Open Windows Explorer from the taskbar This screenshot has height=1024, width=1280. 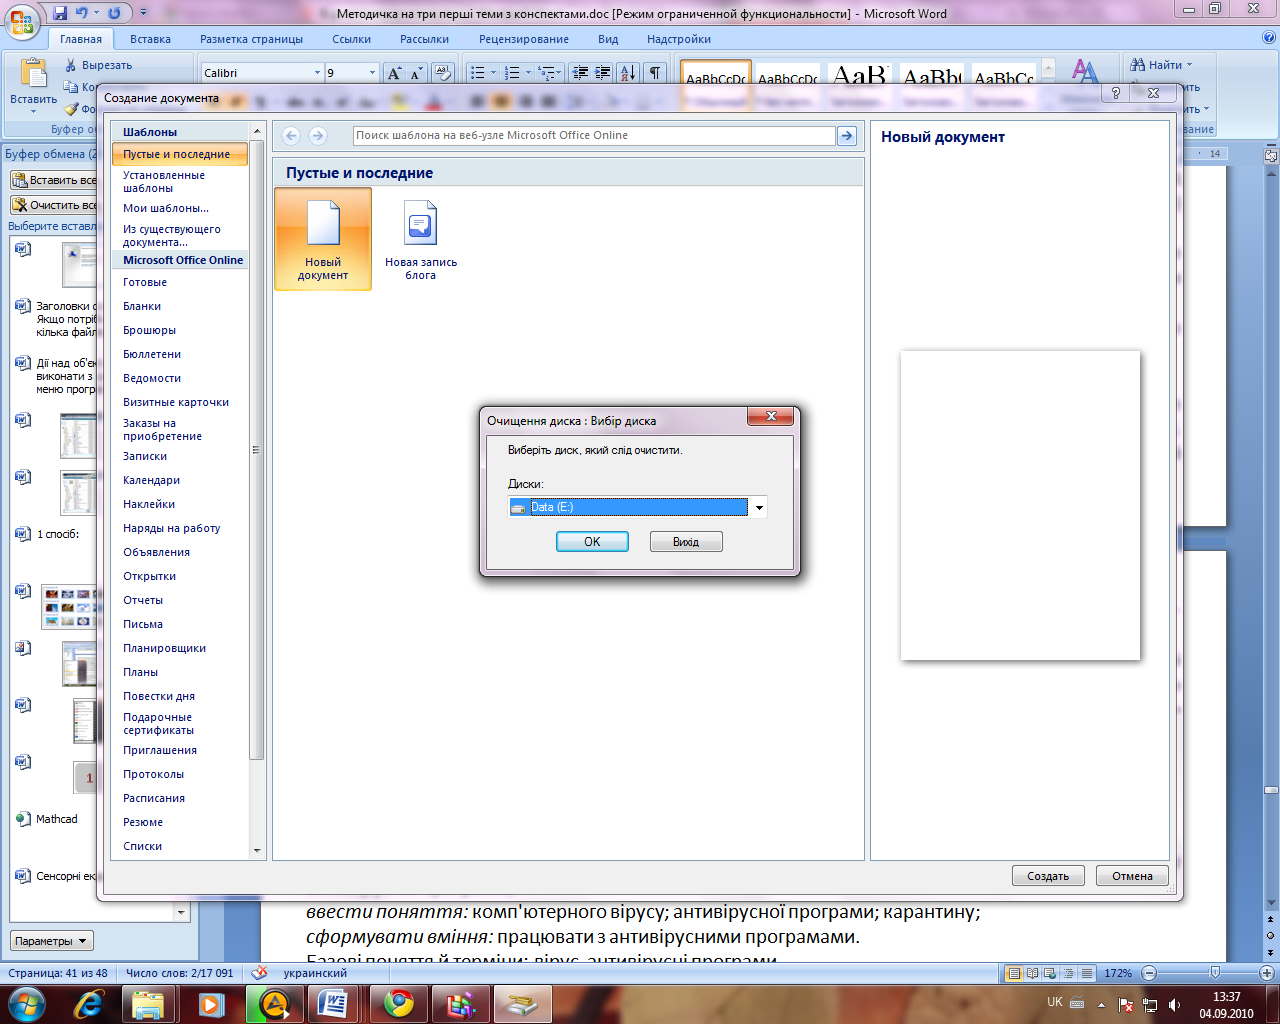point(149,1003)
